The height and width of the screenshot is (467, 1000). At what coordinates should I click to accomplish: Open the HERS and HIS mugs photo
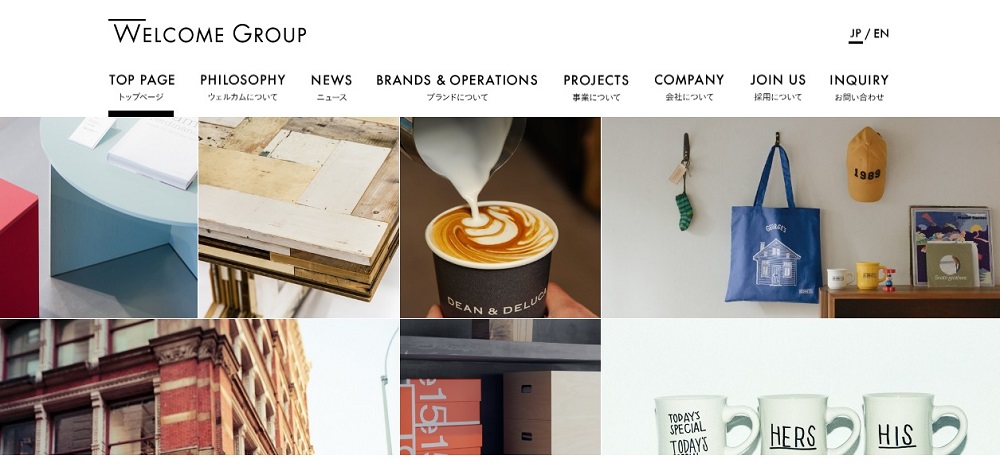(x=801, y=387)
